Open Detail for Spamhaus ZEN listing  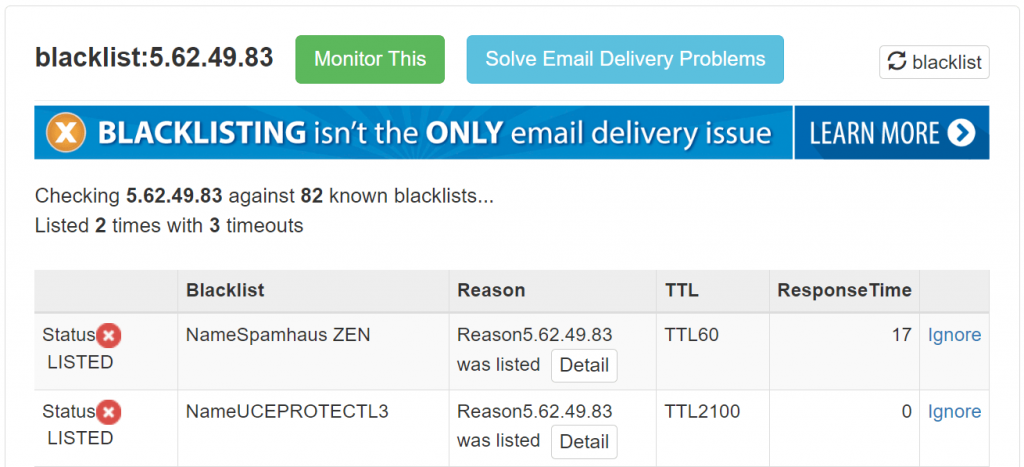584,365
